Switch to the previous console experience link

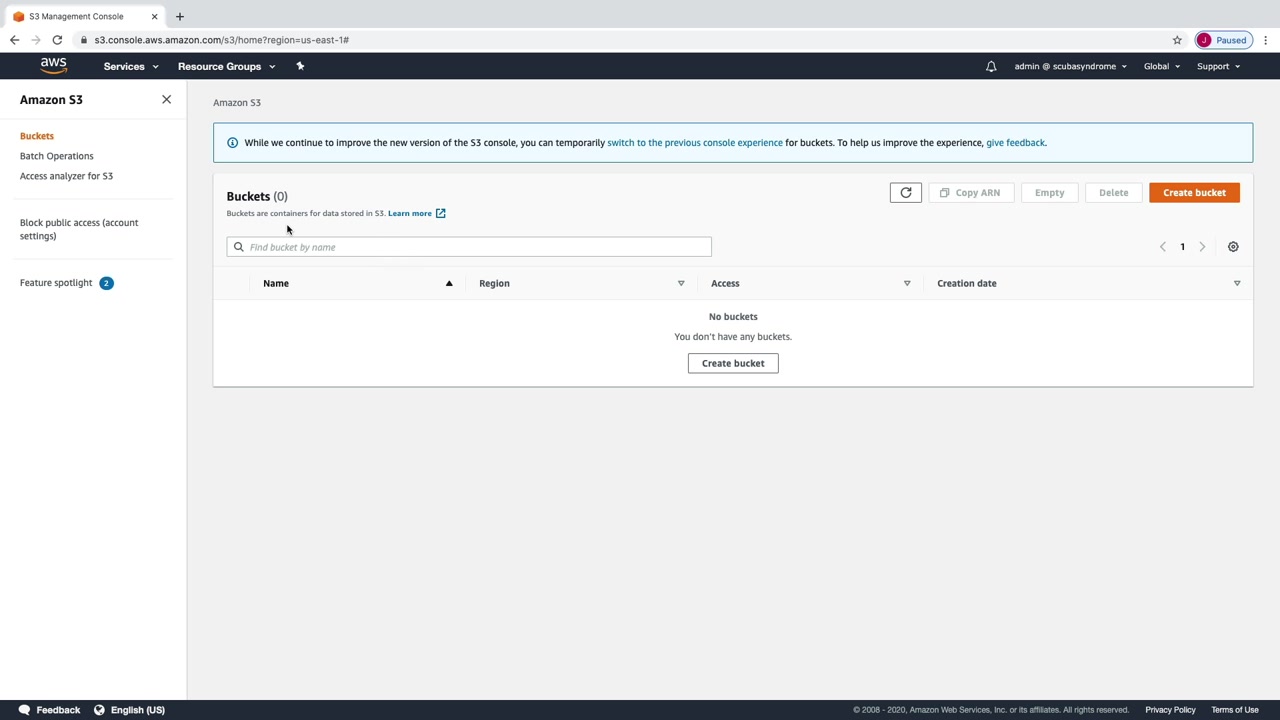pos(695,143)
